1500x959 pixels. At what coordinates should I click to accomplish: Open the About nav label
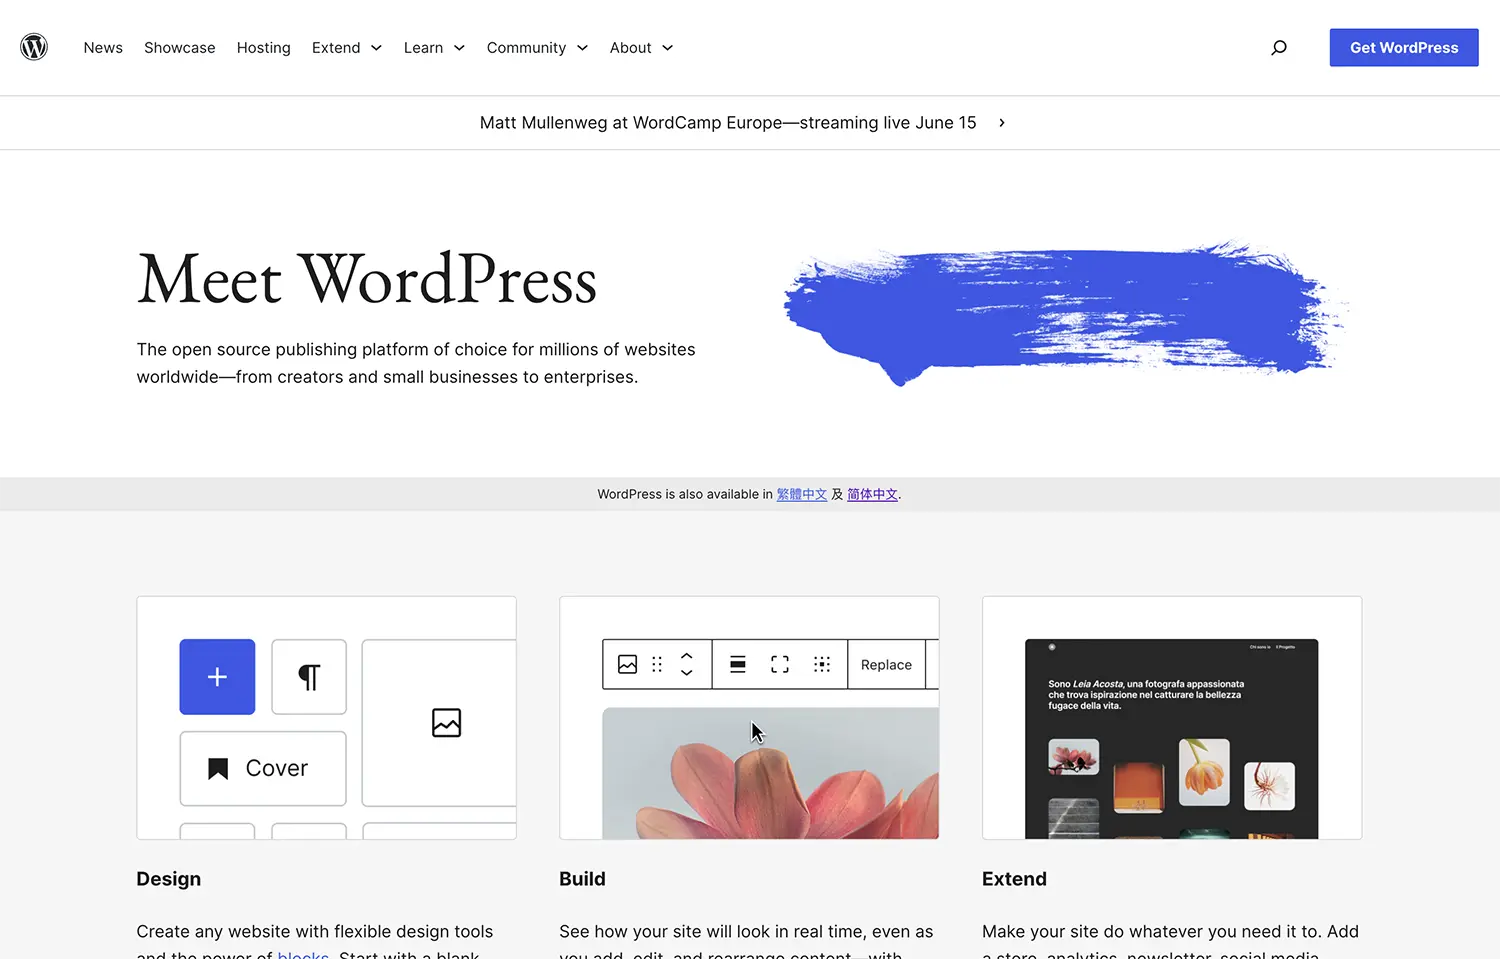pyautogui.click(x=631, y=48)
